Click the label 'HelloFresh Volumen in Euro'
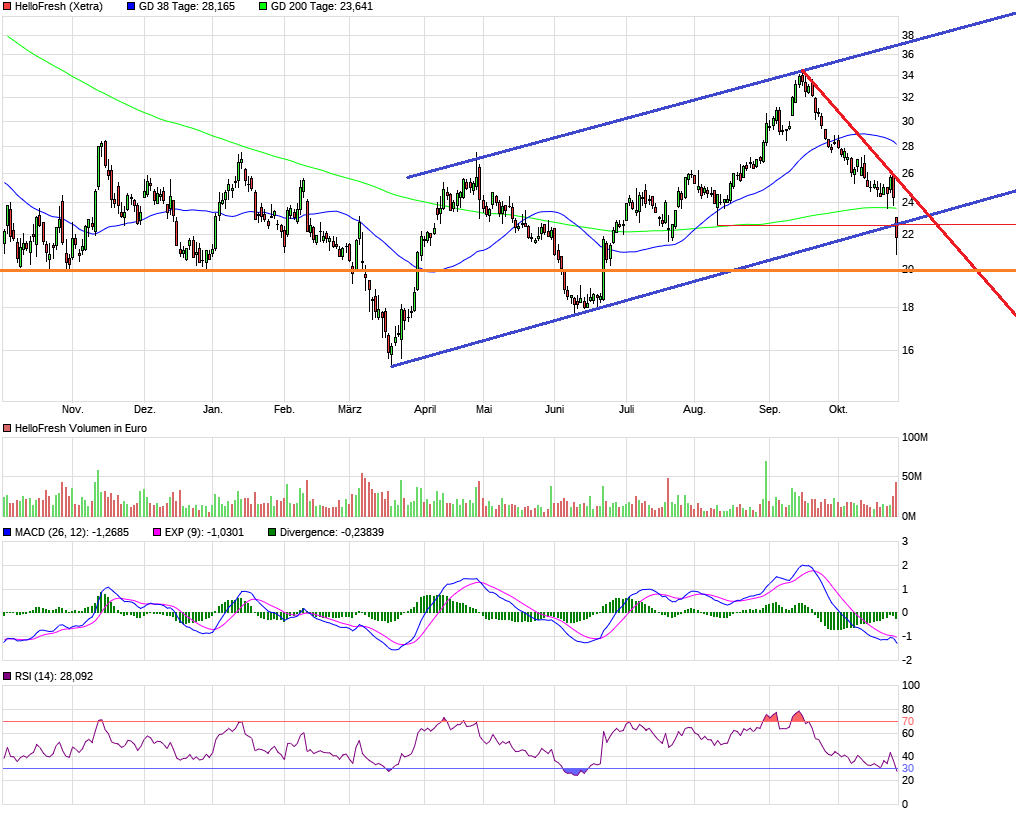This screenshot has width=1016, height=814. tap(80, 428)
